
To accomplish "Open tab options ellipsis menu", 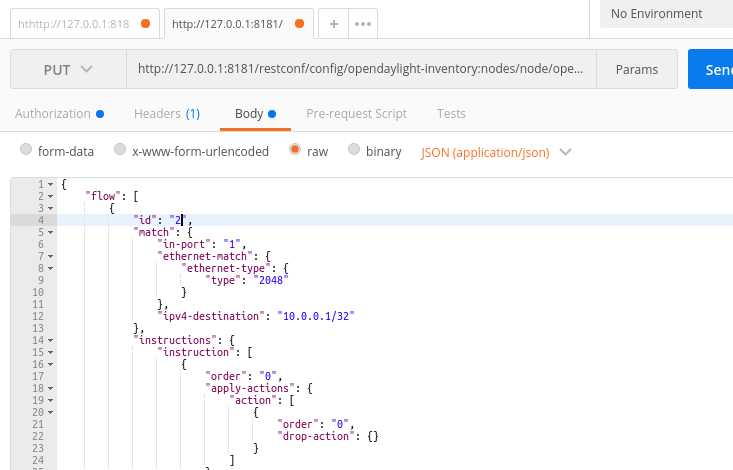I will (363, 24).
